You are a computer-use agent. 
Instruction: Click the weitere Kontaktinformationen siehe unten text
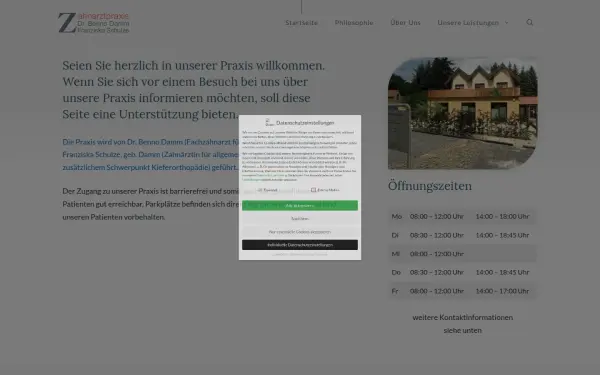(x=463, y=324)
